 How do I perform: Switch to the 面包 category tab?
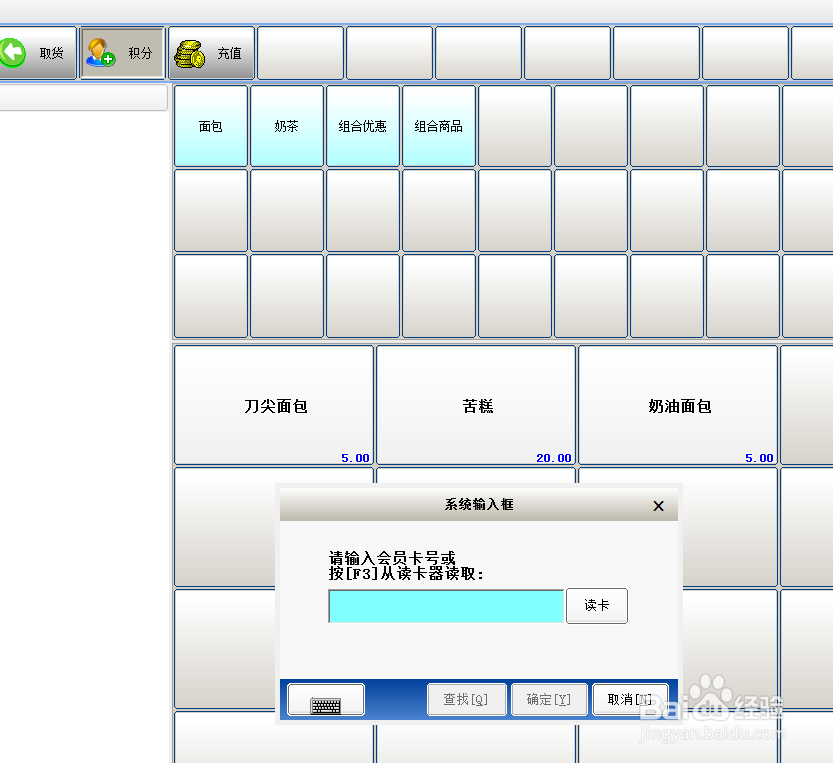click(x=210, y=126)
